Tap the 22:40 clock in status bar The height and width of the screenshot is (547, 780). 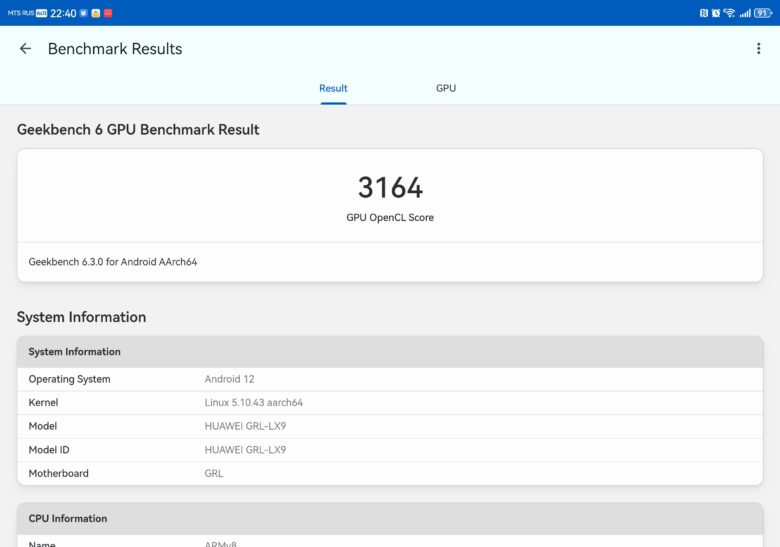pos(63,13)
